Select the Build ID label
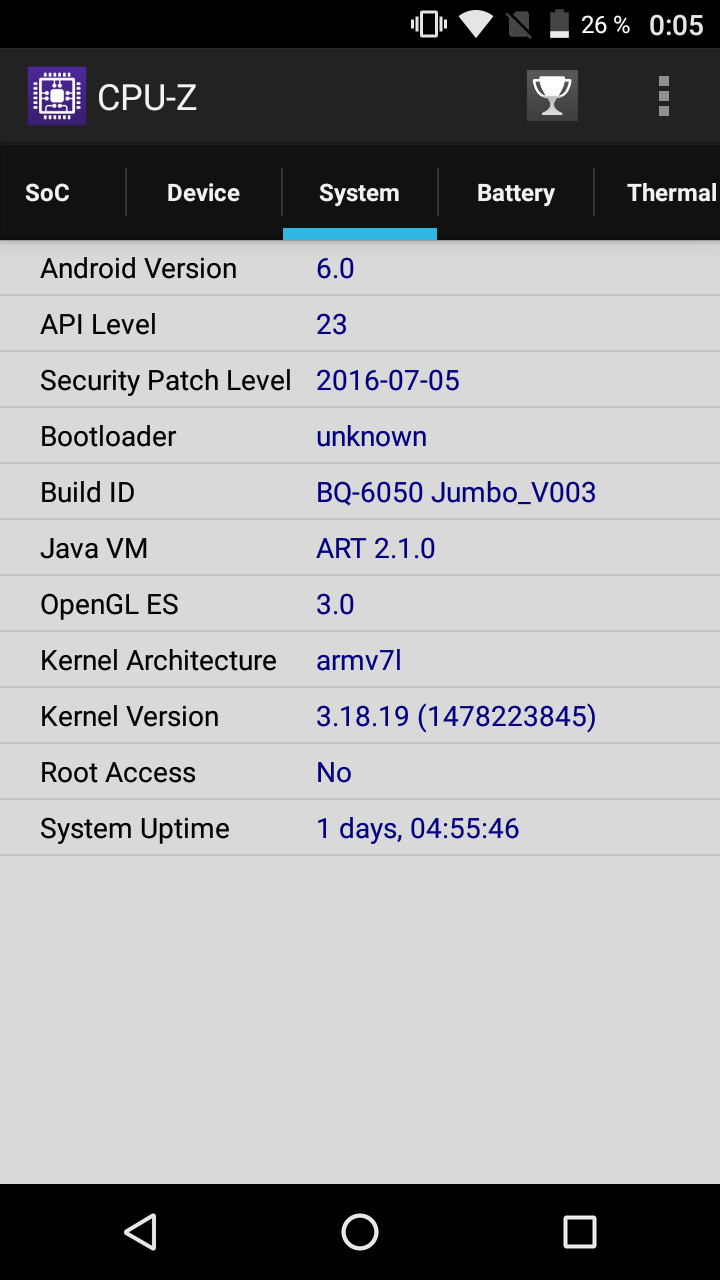720x1280 pixels. tap(87, 492)
